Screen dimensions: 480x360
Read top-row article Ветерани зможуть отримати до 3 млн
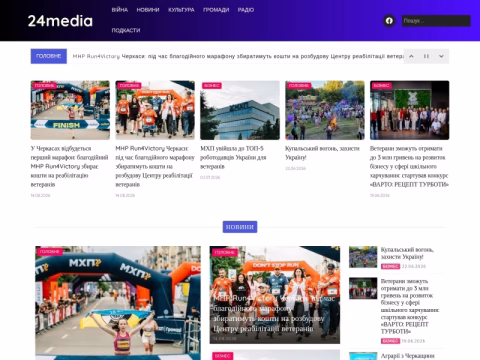(x=409, y=166)
